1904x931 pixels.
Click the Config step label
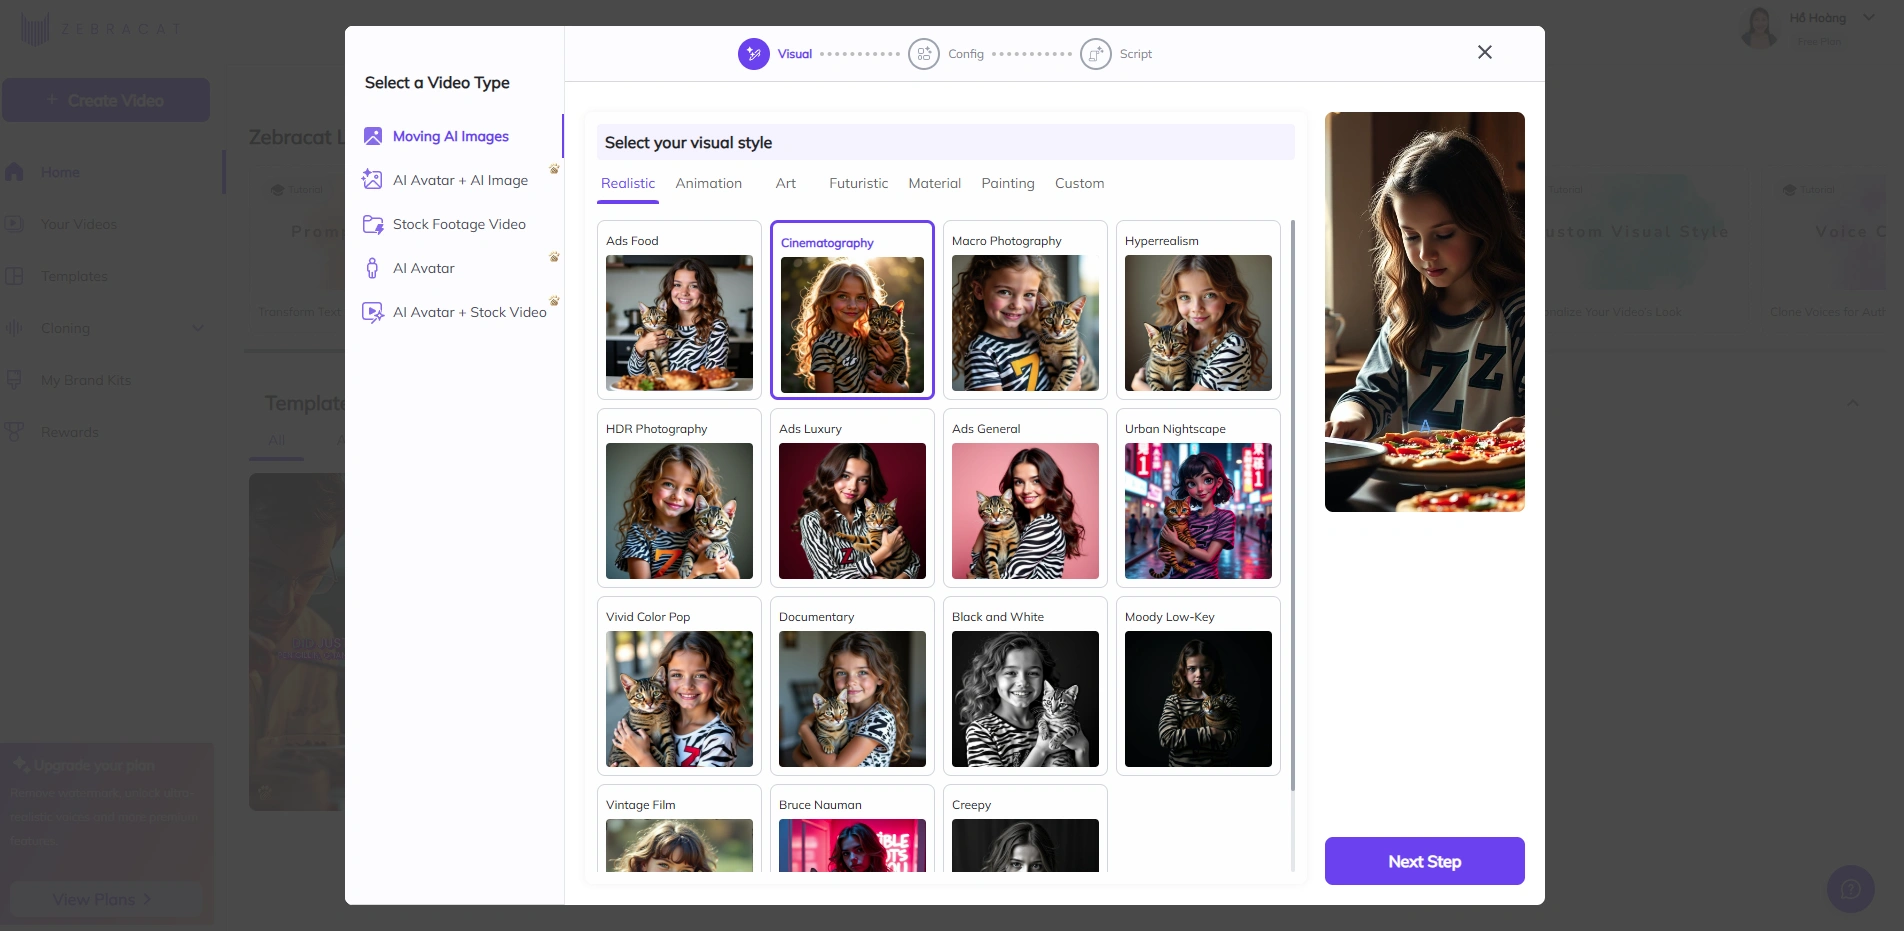pyautogui.click(x=966, y=54)
